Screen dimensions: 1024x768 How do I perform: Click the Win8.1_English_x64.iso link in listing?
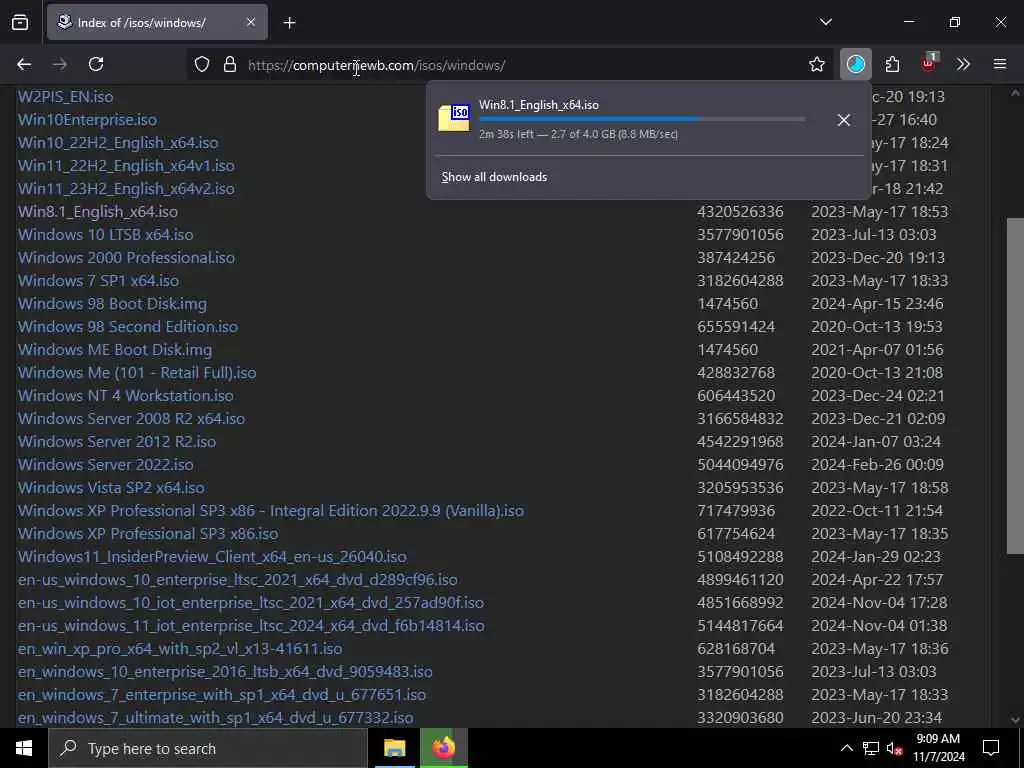pos(98,212)
